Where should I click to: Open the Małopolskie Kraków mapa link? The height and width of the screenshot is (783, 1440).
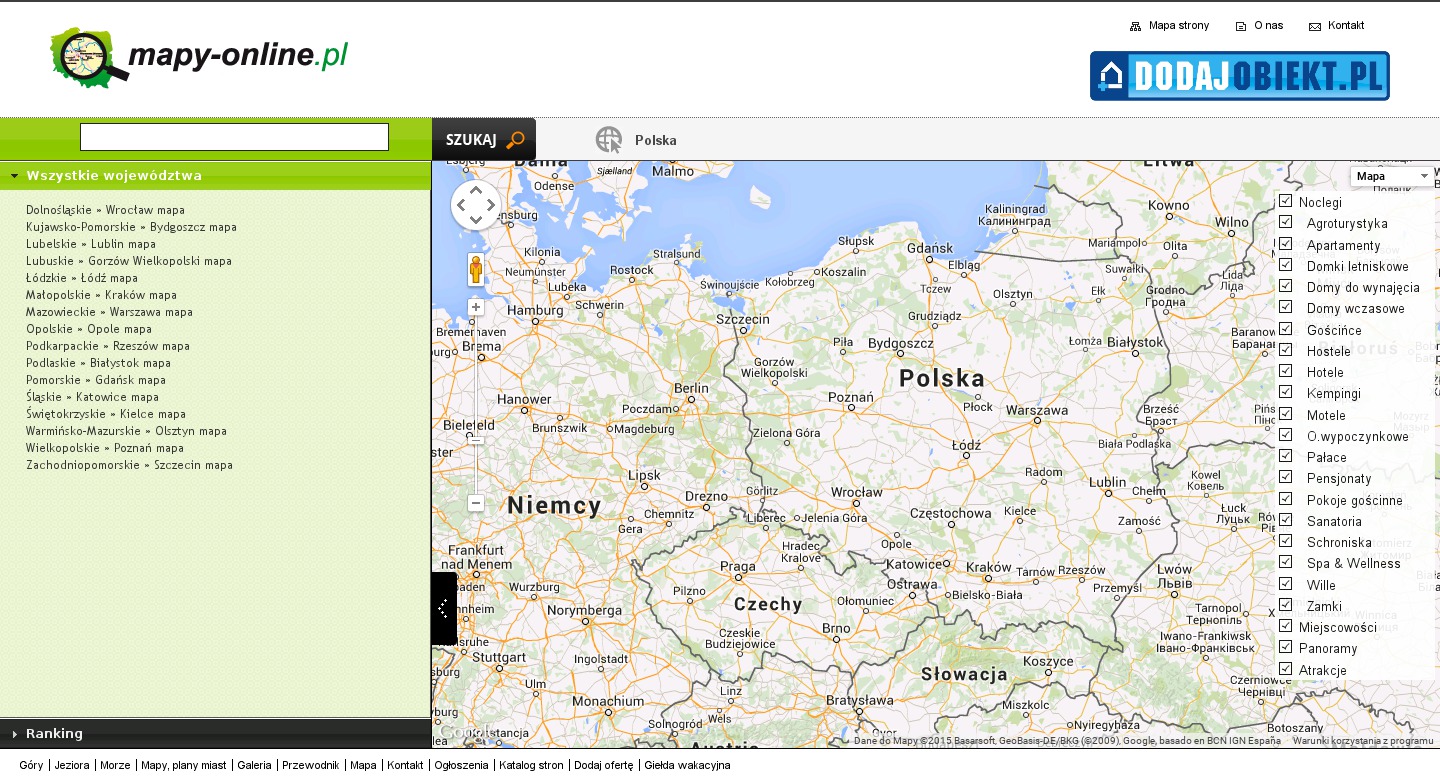pos(101,295)
